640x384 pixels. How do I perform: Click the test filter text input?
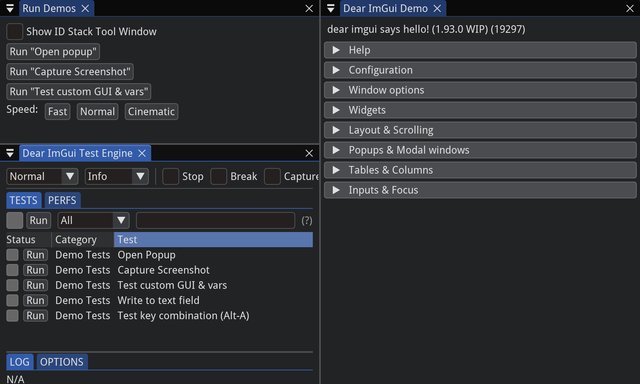click(216, 220)
